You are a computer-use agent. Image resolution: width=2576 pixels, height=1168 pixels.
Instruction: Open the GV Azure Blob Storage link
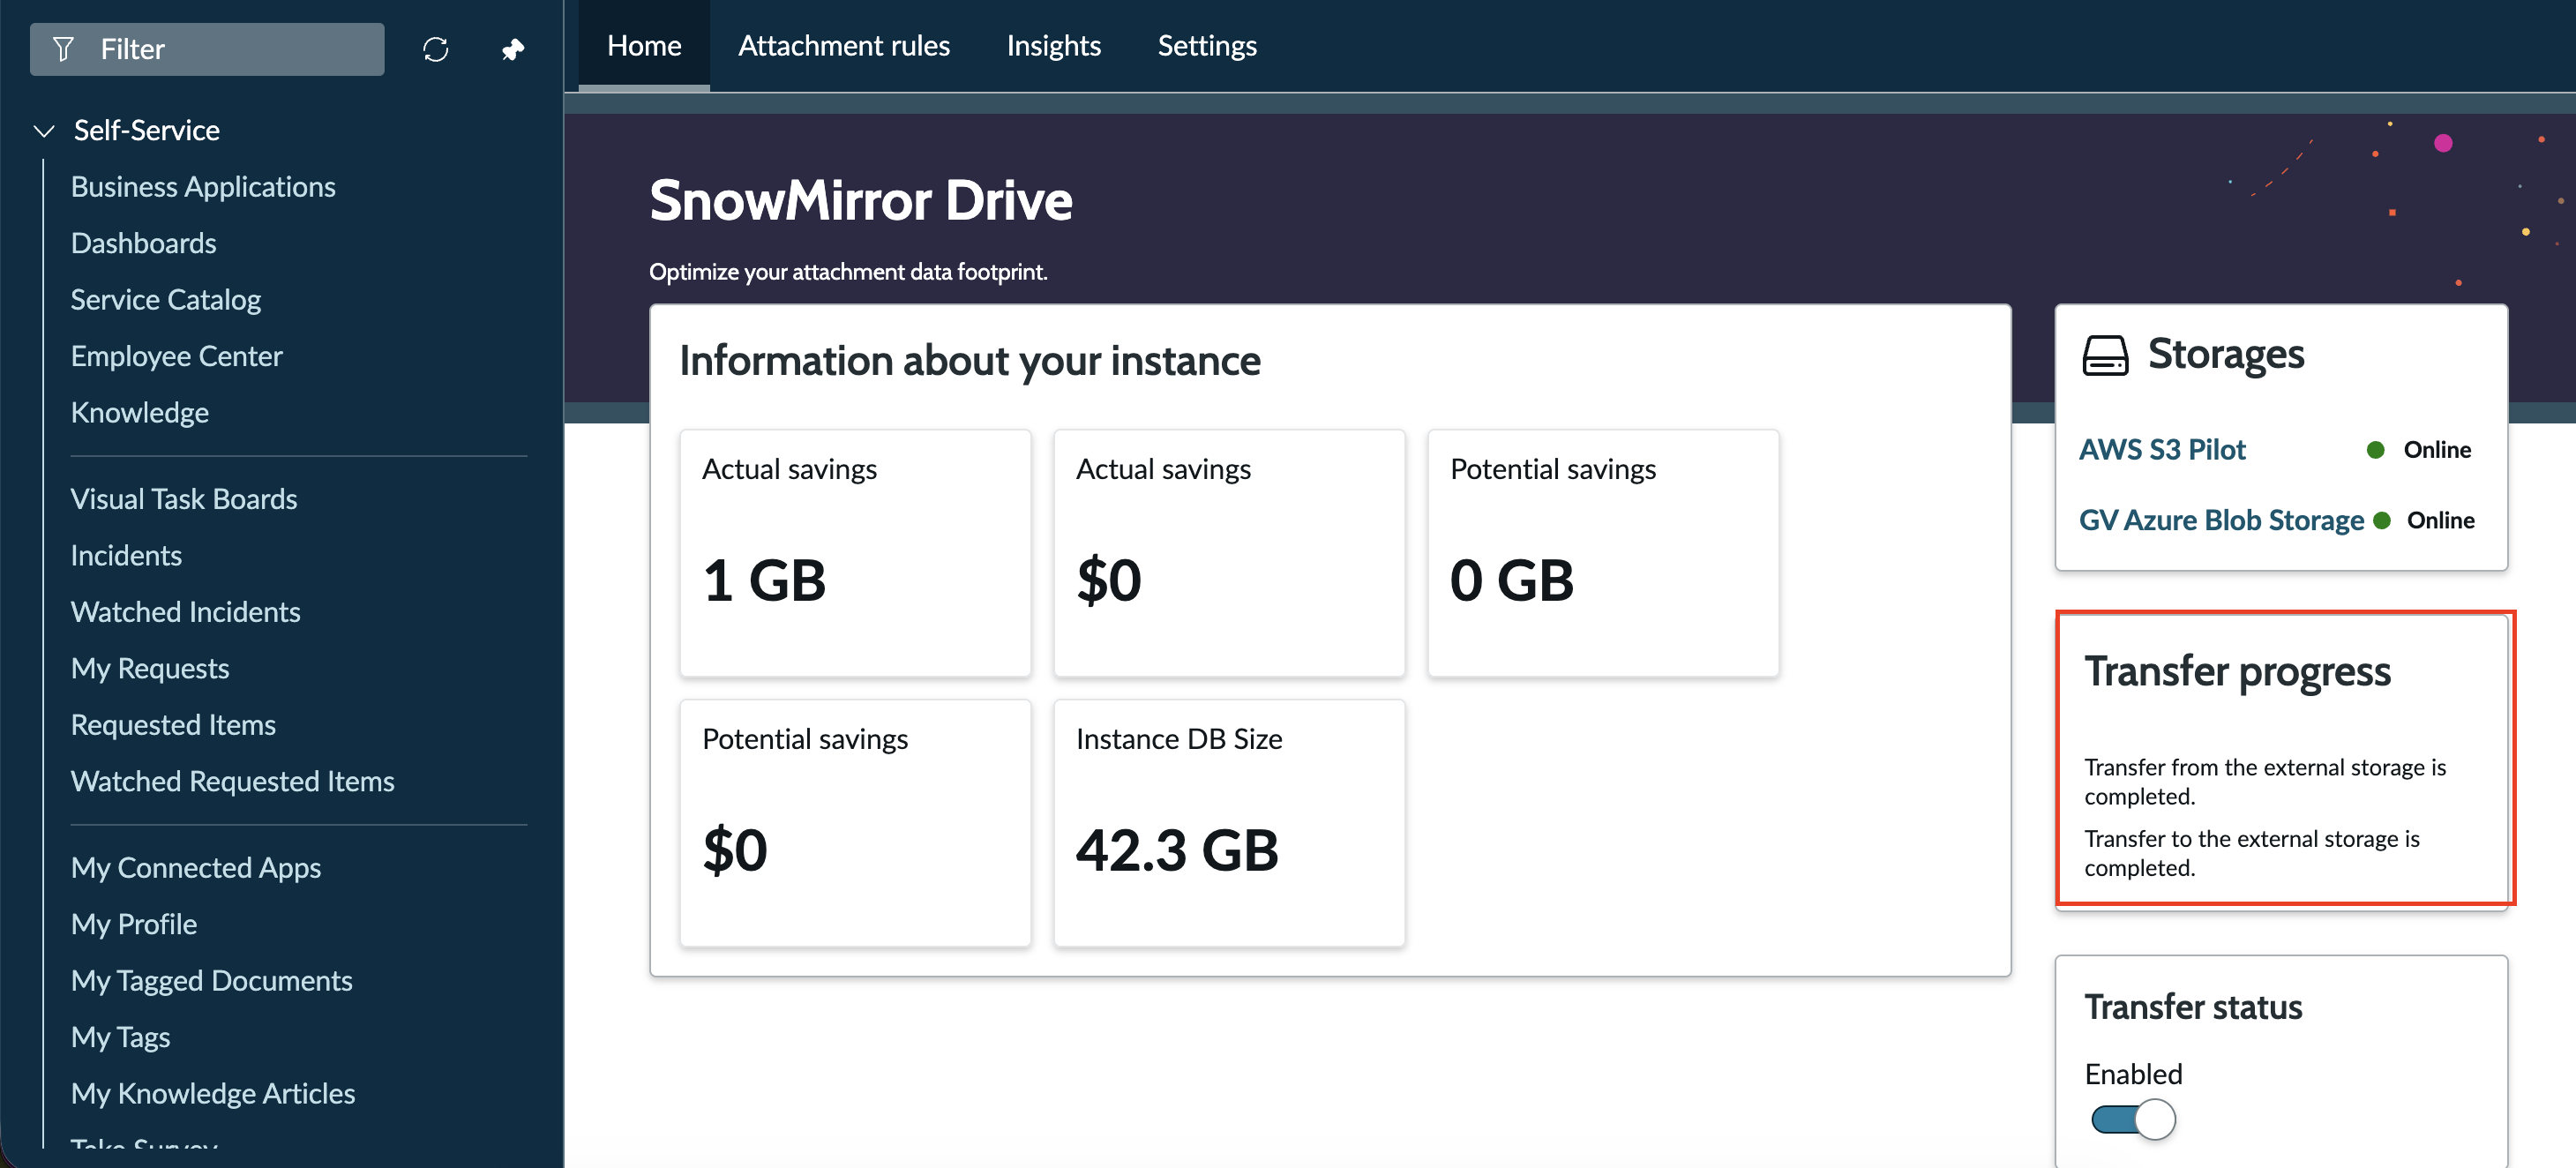point(2221,520)
